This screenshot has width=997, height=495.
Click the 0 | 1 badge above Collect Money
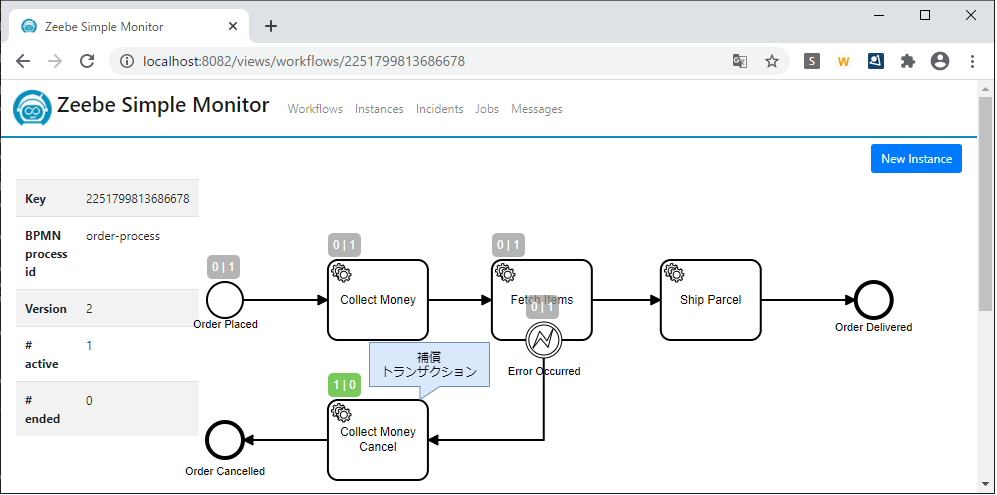coord(344,245)
